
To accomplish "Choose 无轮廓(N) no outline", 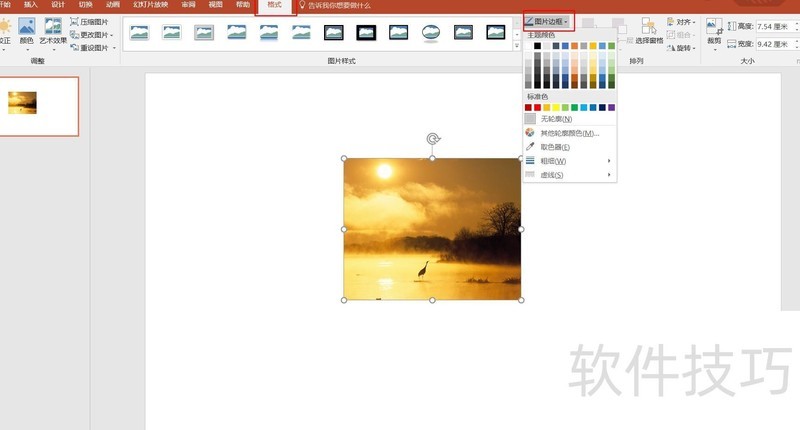I will point(569,119).
